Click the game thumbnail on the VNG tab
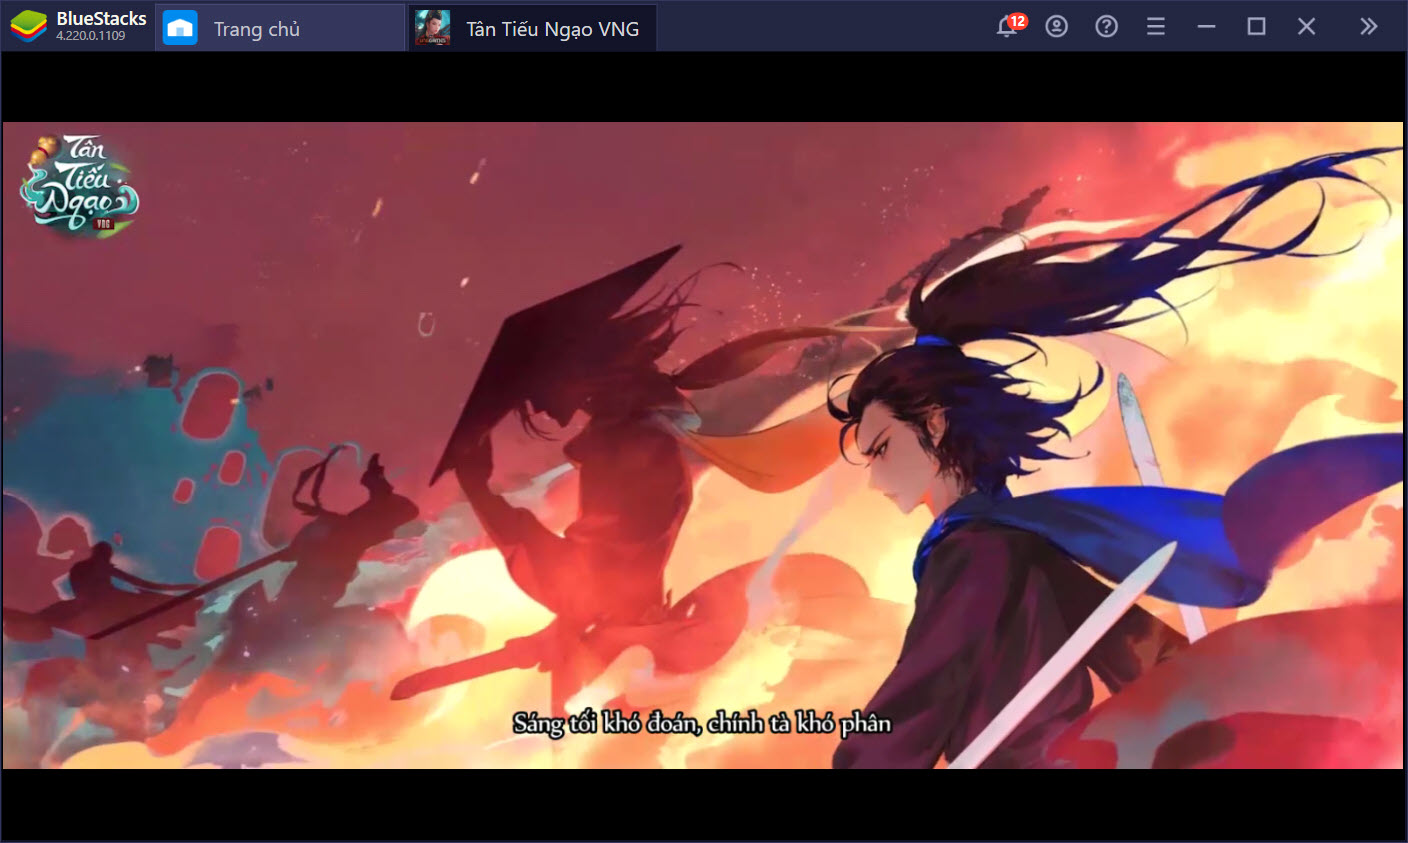Image resolution: width=1408 pixels, height=843 pixels. (x=433, y=28)
